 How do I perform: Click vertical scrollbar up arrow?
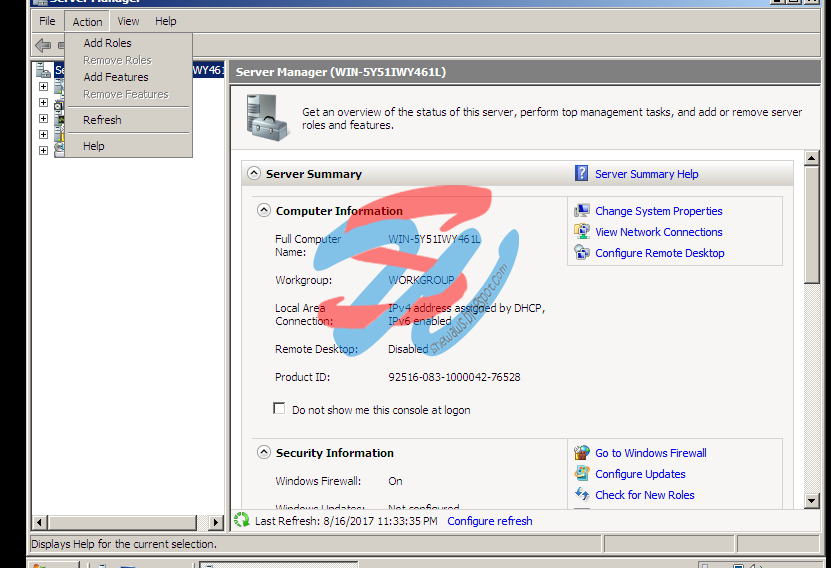pos(811,158)
